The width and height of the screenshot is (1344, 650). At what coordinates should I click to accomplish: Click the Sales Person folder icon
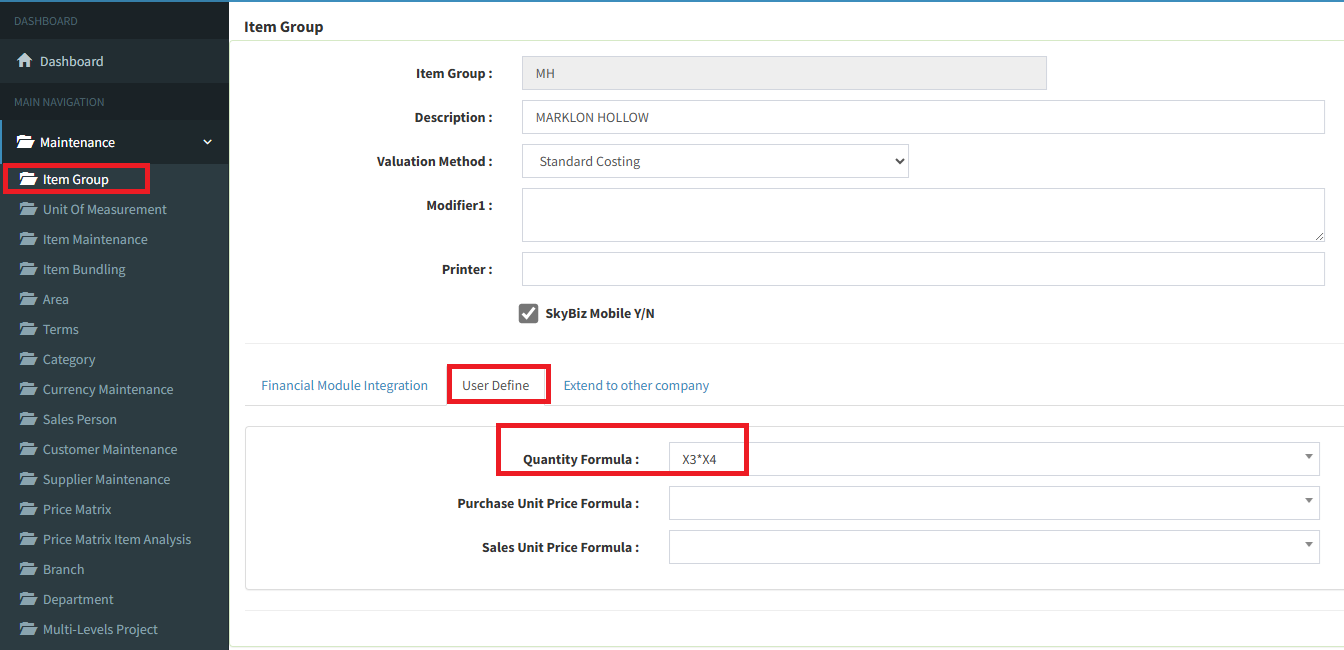click(28, 419)
